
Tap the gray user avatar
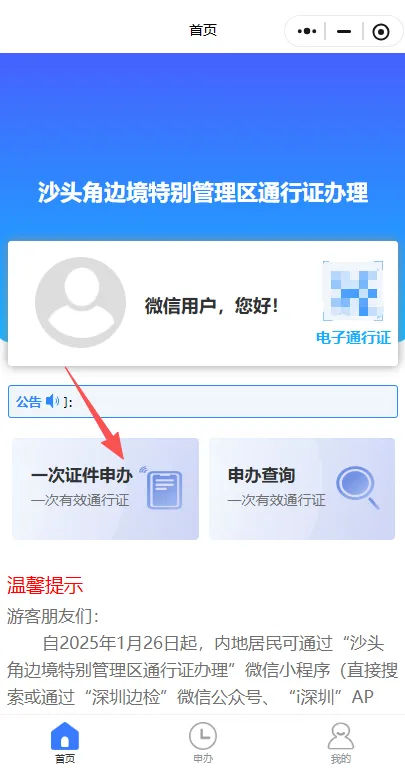[80, 303]
